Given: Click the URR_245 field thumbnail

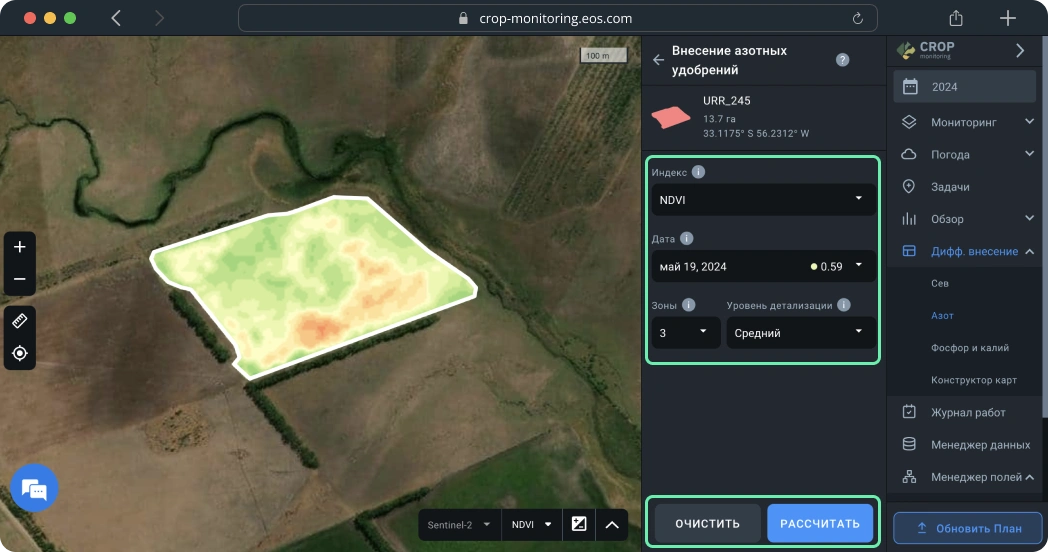Looking at the screenshot, I should click(671, 116).
